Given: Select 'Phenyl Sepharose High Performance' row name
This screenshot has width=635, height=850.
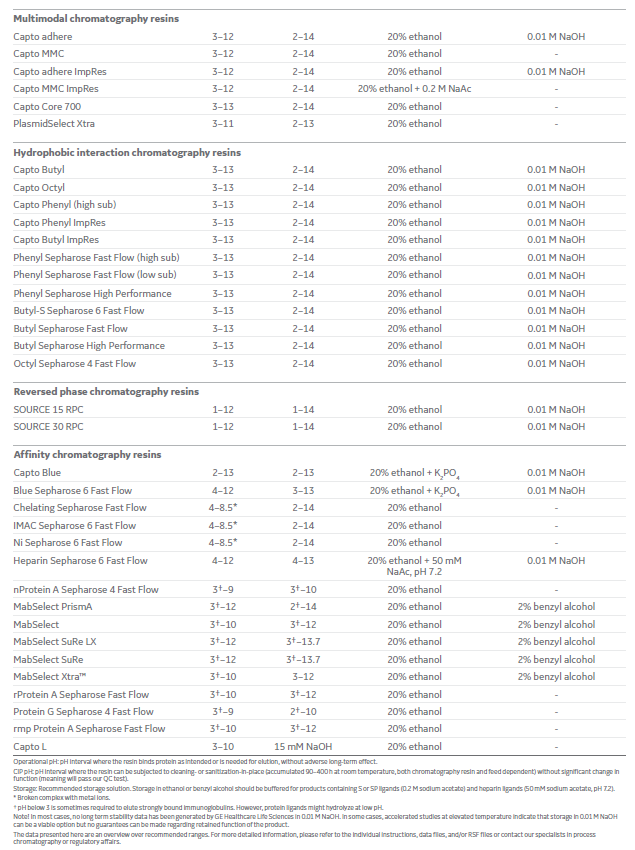Looking at the screenshot, I should [x=92, y=293].
